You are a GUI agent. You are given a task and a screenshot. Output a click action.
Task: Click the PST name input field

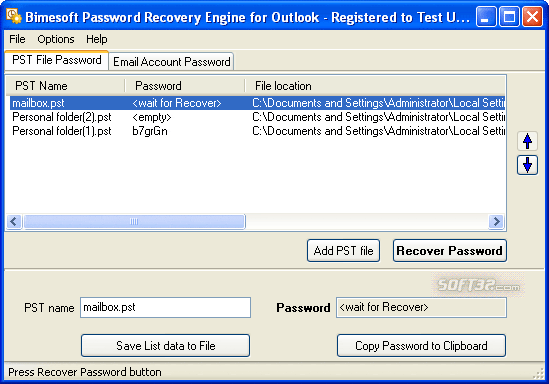[x=165, y=307]
